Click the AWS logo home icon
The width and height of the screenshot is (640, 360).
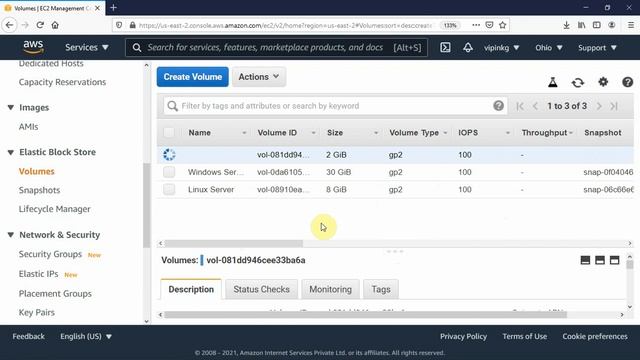(33, 48)
